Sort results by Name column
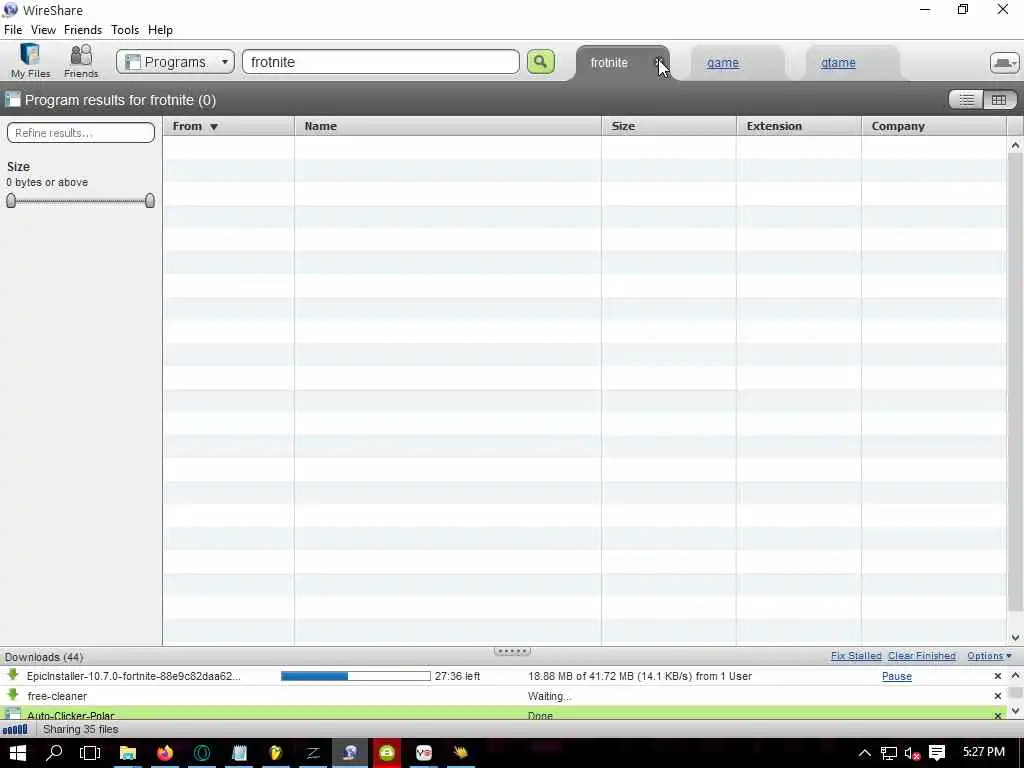This screenshot has height=768, width=1024. point(448,126)
